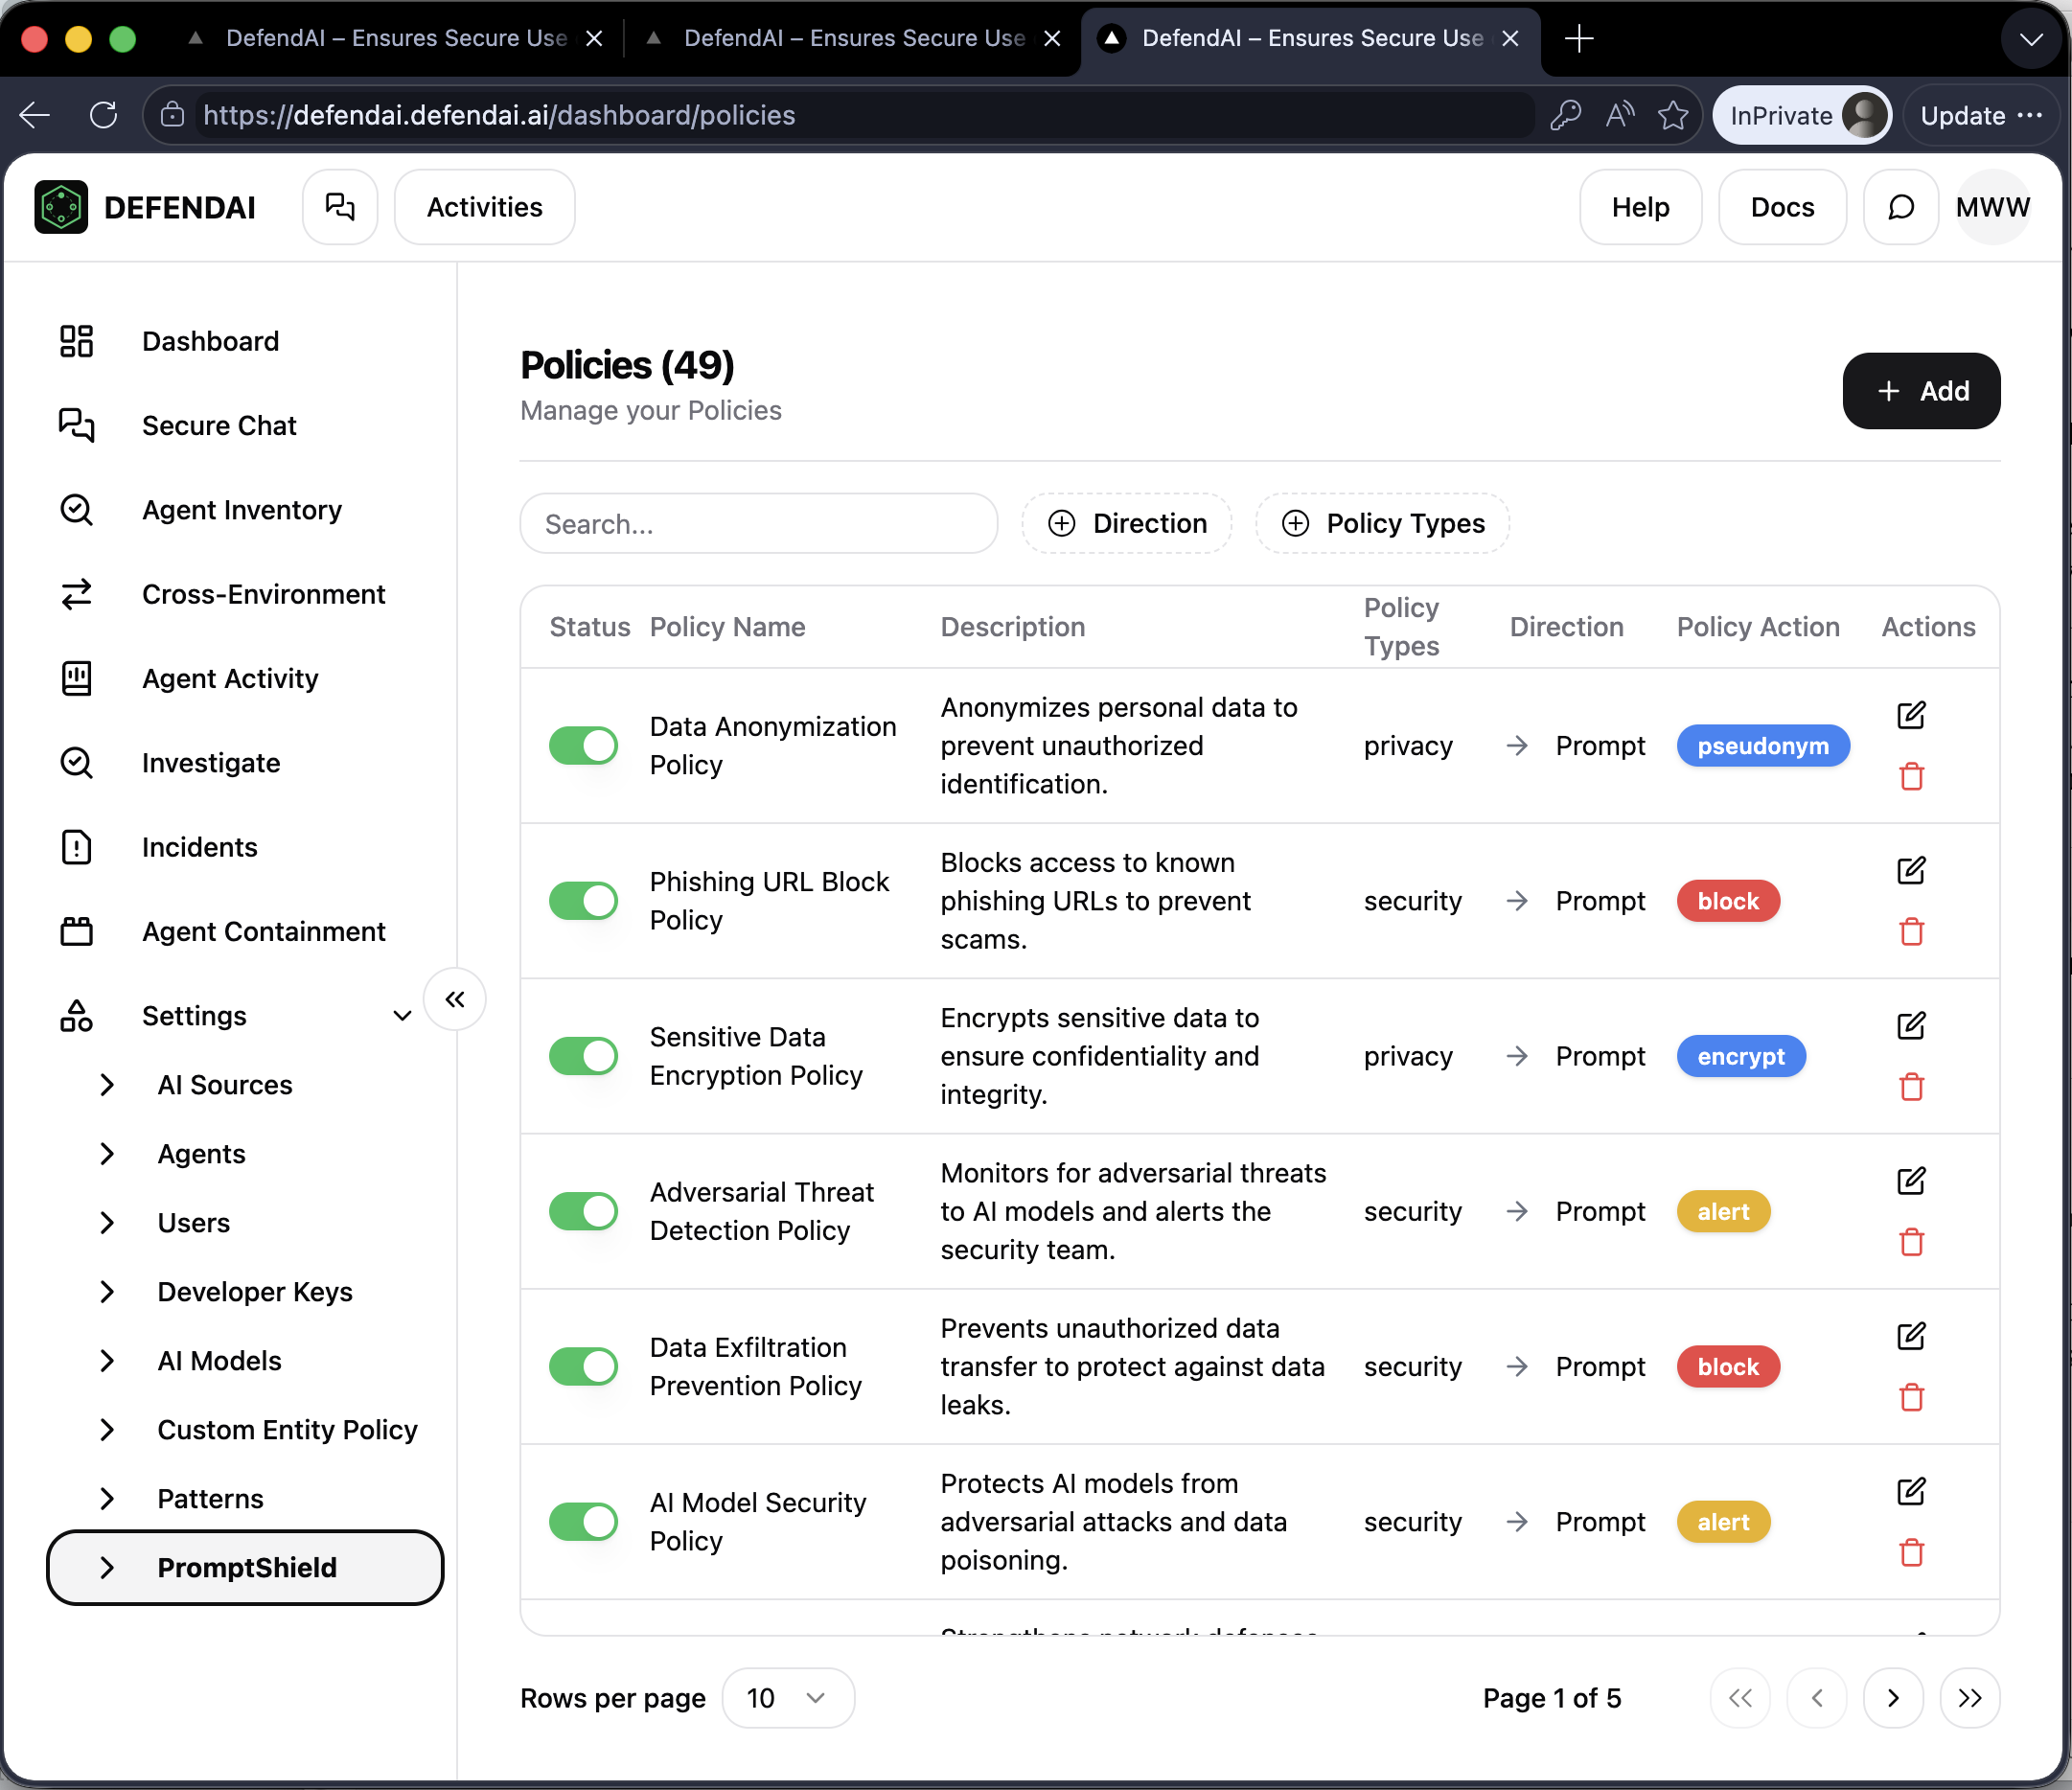Go to Agent Inventory
This screenshot has width=2072, height=1790.
[x=241, y=510]
